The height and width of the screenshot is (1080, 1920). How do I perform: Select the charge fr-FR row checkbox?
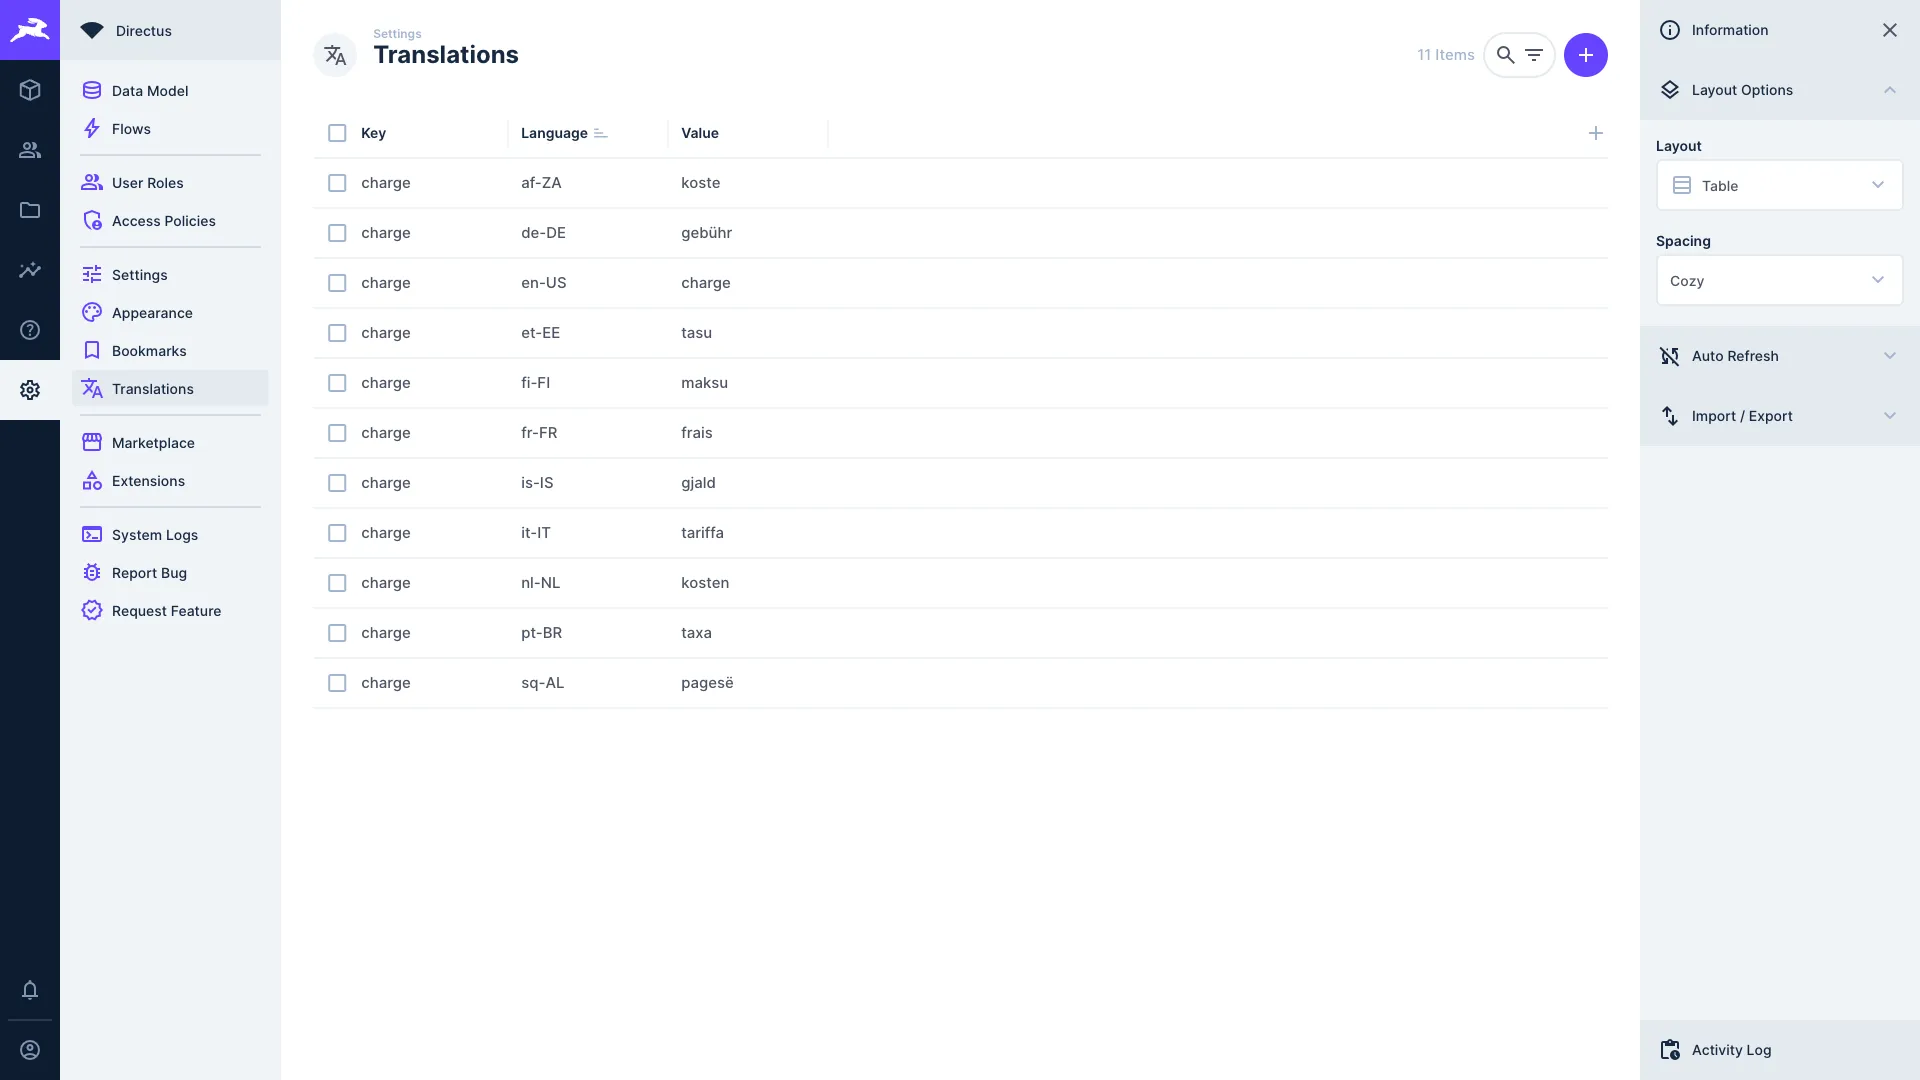(x=338, y=433)
